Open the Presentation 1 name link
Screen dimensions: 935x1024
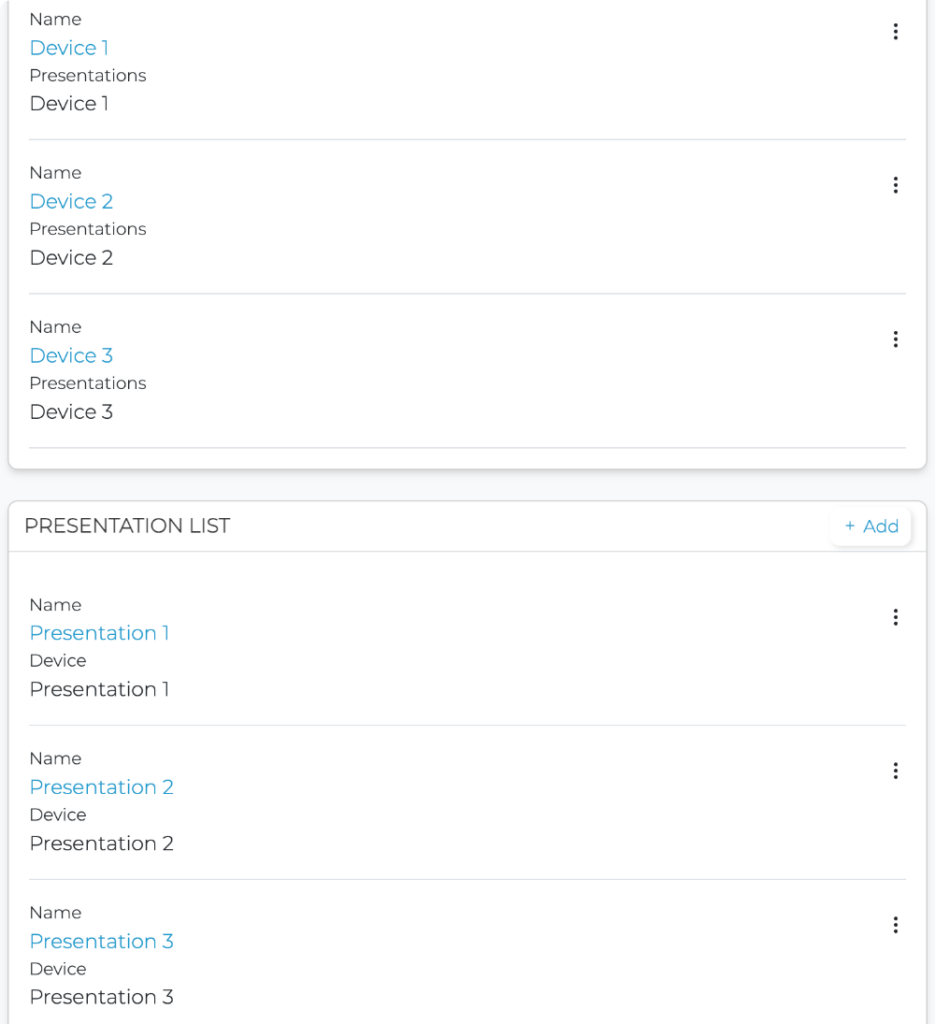pyautogui.click(x=99, y=633)
